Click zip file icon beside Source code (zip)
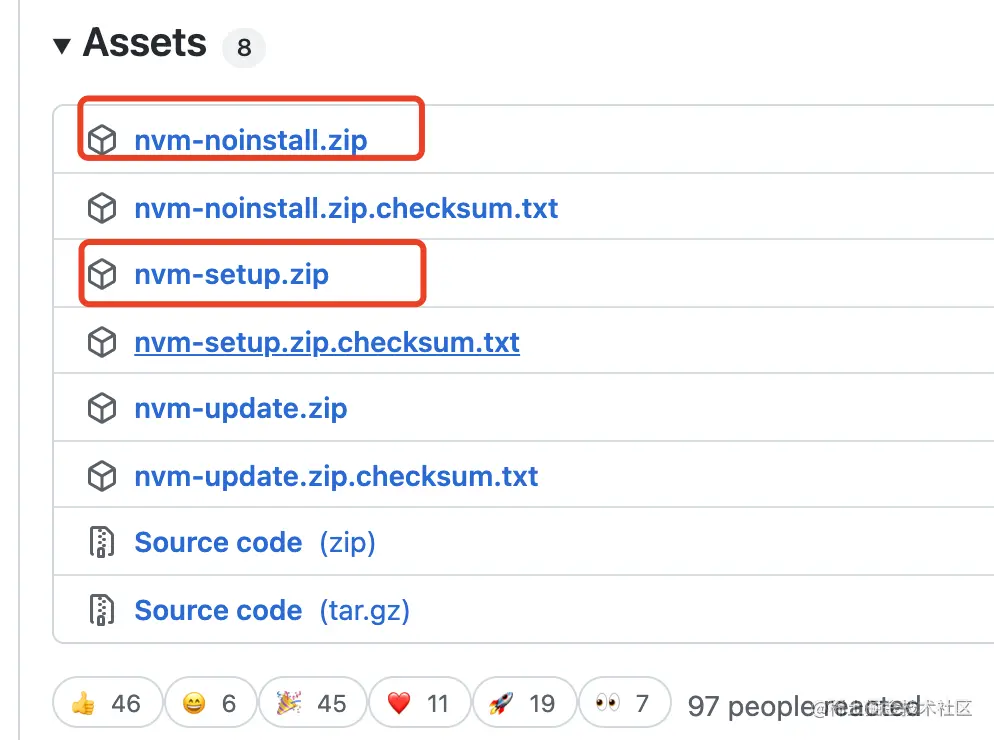 101,542
